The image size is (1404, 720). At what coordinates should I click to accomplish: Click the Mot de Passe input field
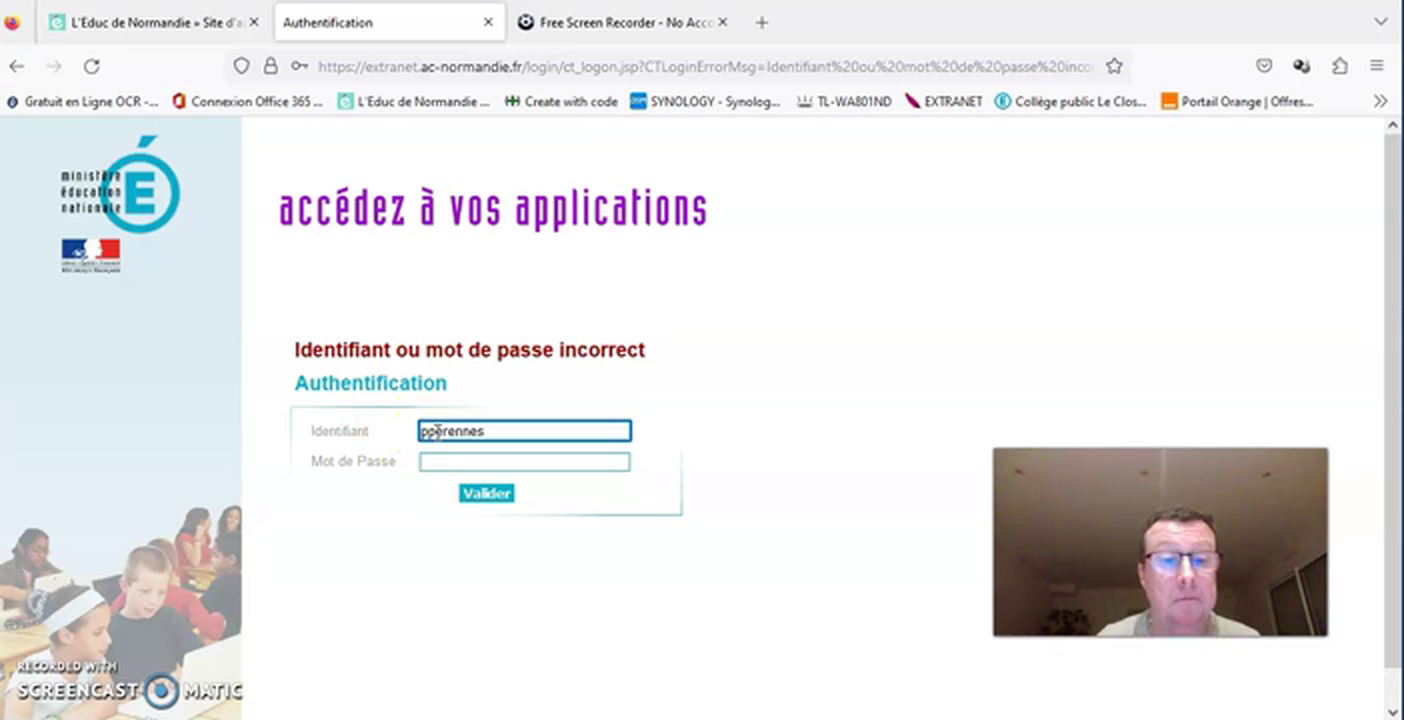(524, 461)
